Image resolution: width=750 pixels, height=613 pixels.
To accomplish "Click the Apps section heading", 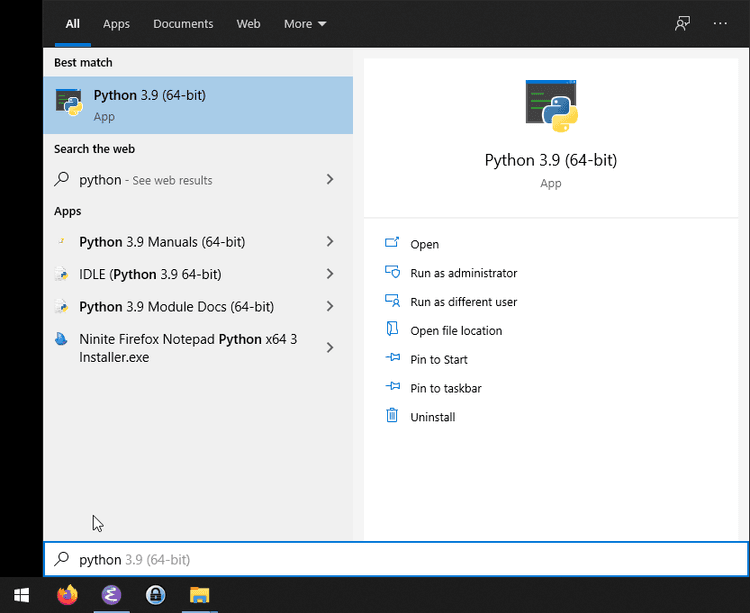I will [x=67, y=211].
